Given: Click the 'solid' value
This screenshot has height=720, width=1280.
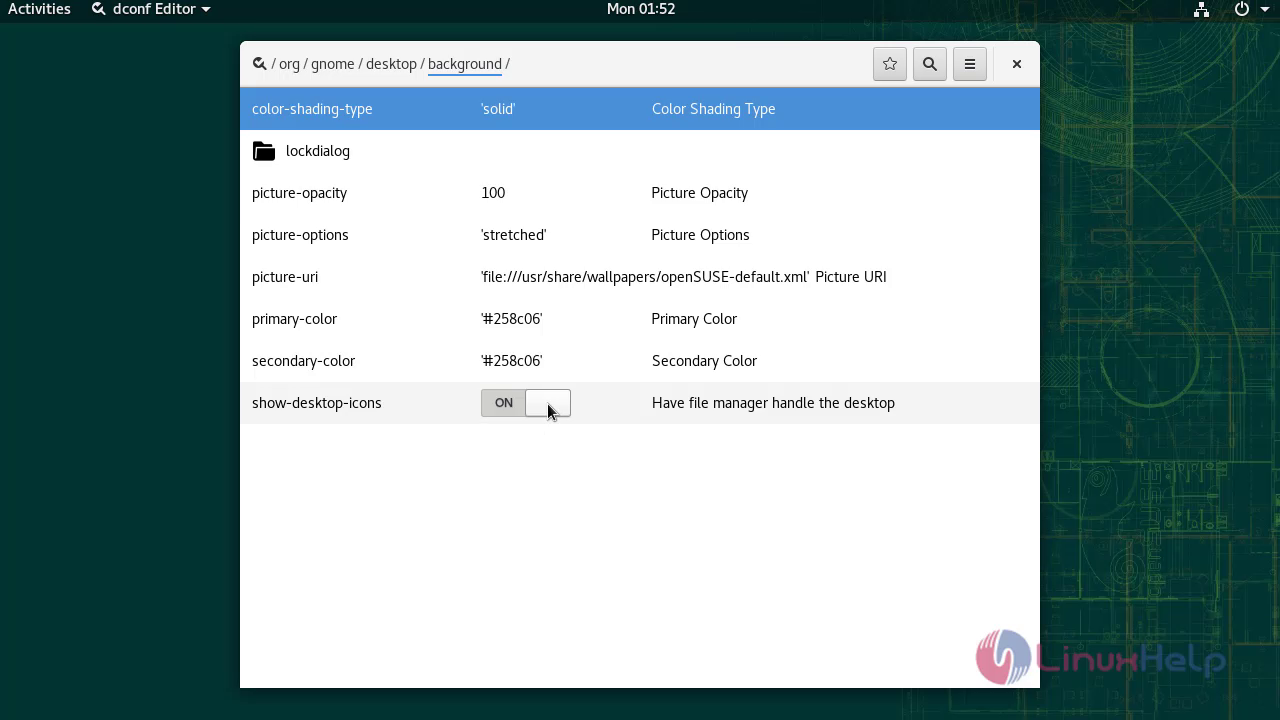Looking at the screenshot, I should coord(498,109).
